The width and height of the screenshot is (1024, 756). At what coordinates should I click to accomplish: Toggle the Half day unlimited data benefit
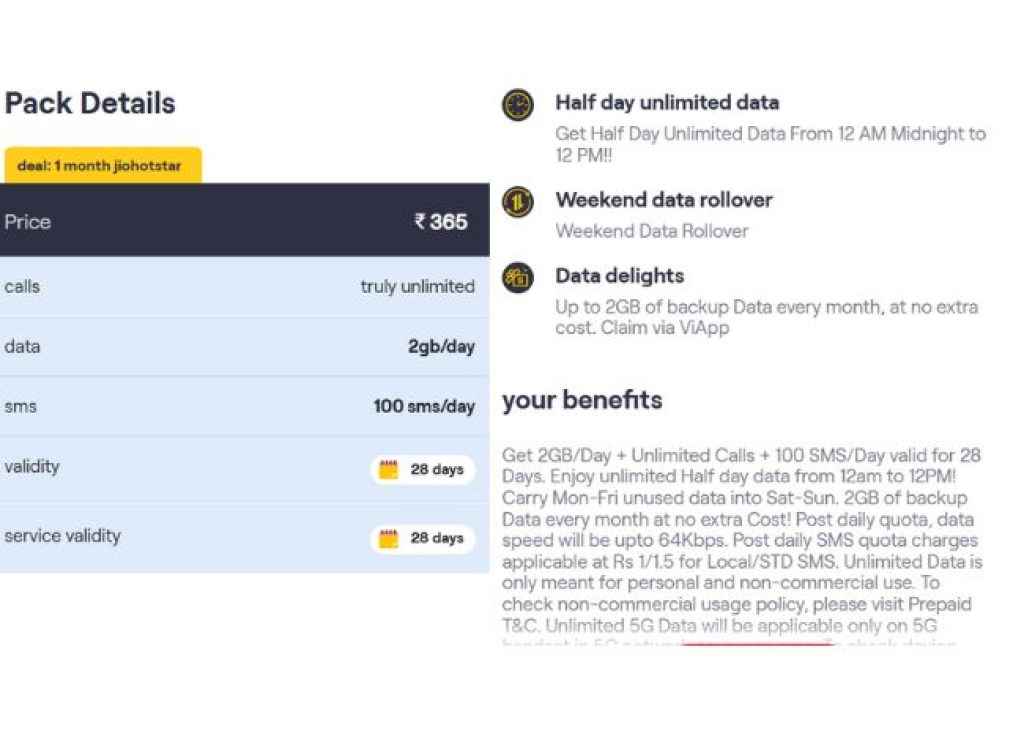point(667,102)
